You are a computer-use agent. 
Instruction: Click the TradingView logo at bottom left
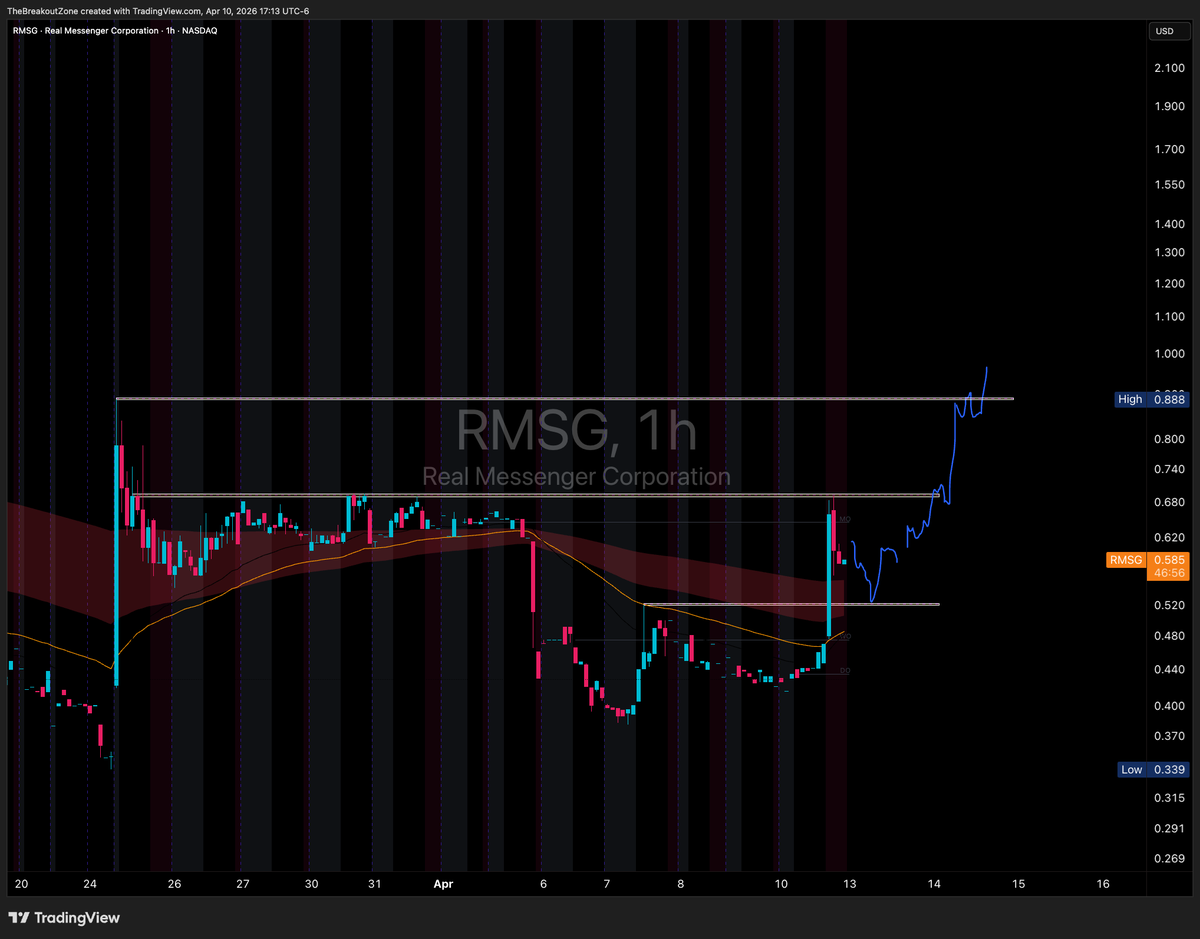click(64, 917)
